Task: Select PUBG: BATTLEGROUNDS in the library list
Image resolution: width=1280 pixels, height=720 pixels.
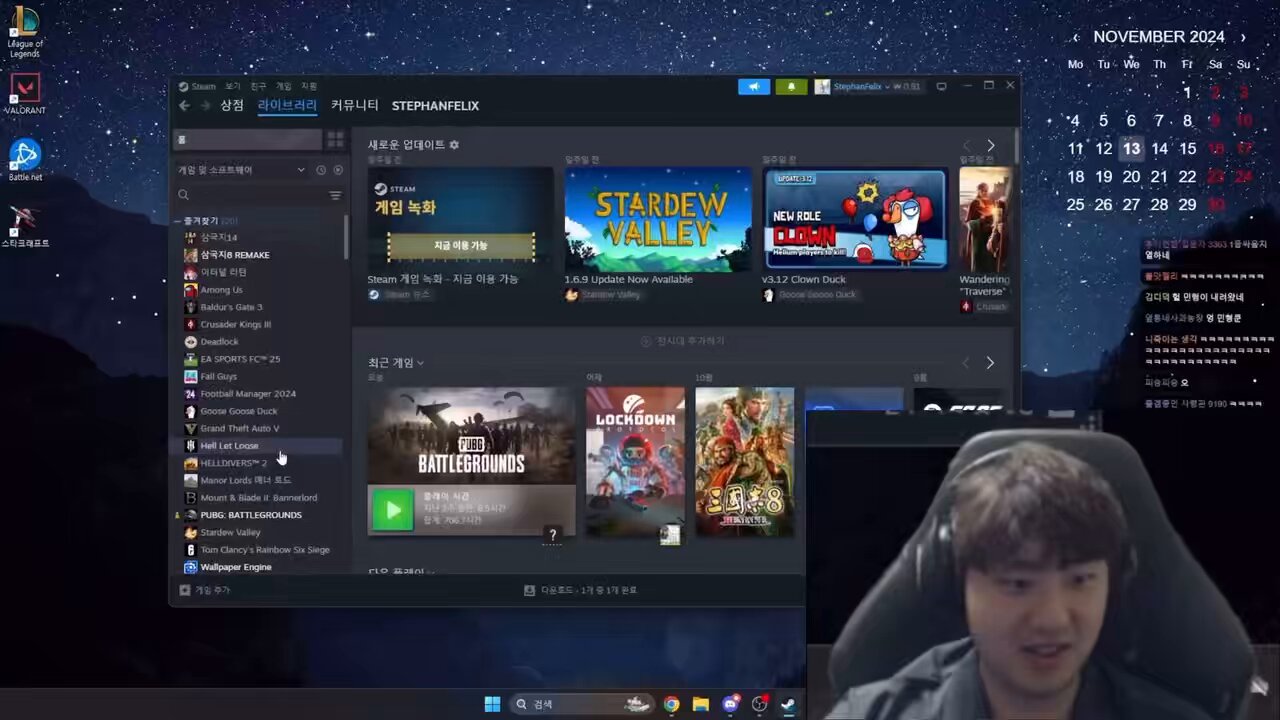Action: point(250,515)
